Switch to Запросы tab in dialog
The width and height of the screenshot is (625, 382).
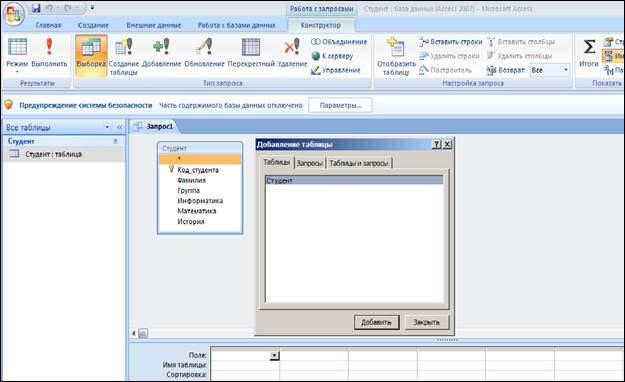(310, 163)
